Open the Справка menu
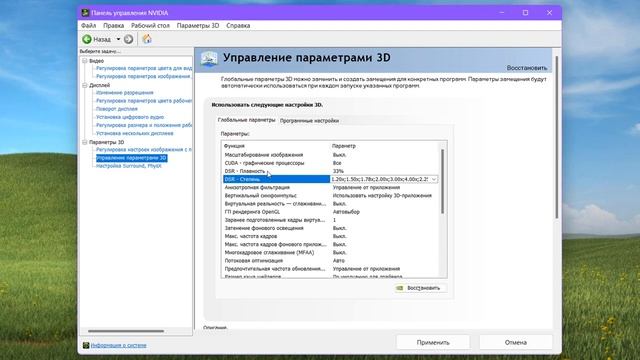 238,25
